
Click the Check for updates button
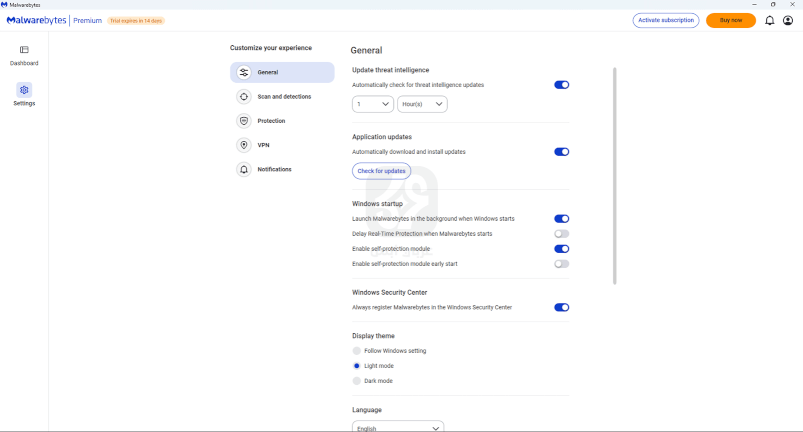click(381, 171)
